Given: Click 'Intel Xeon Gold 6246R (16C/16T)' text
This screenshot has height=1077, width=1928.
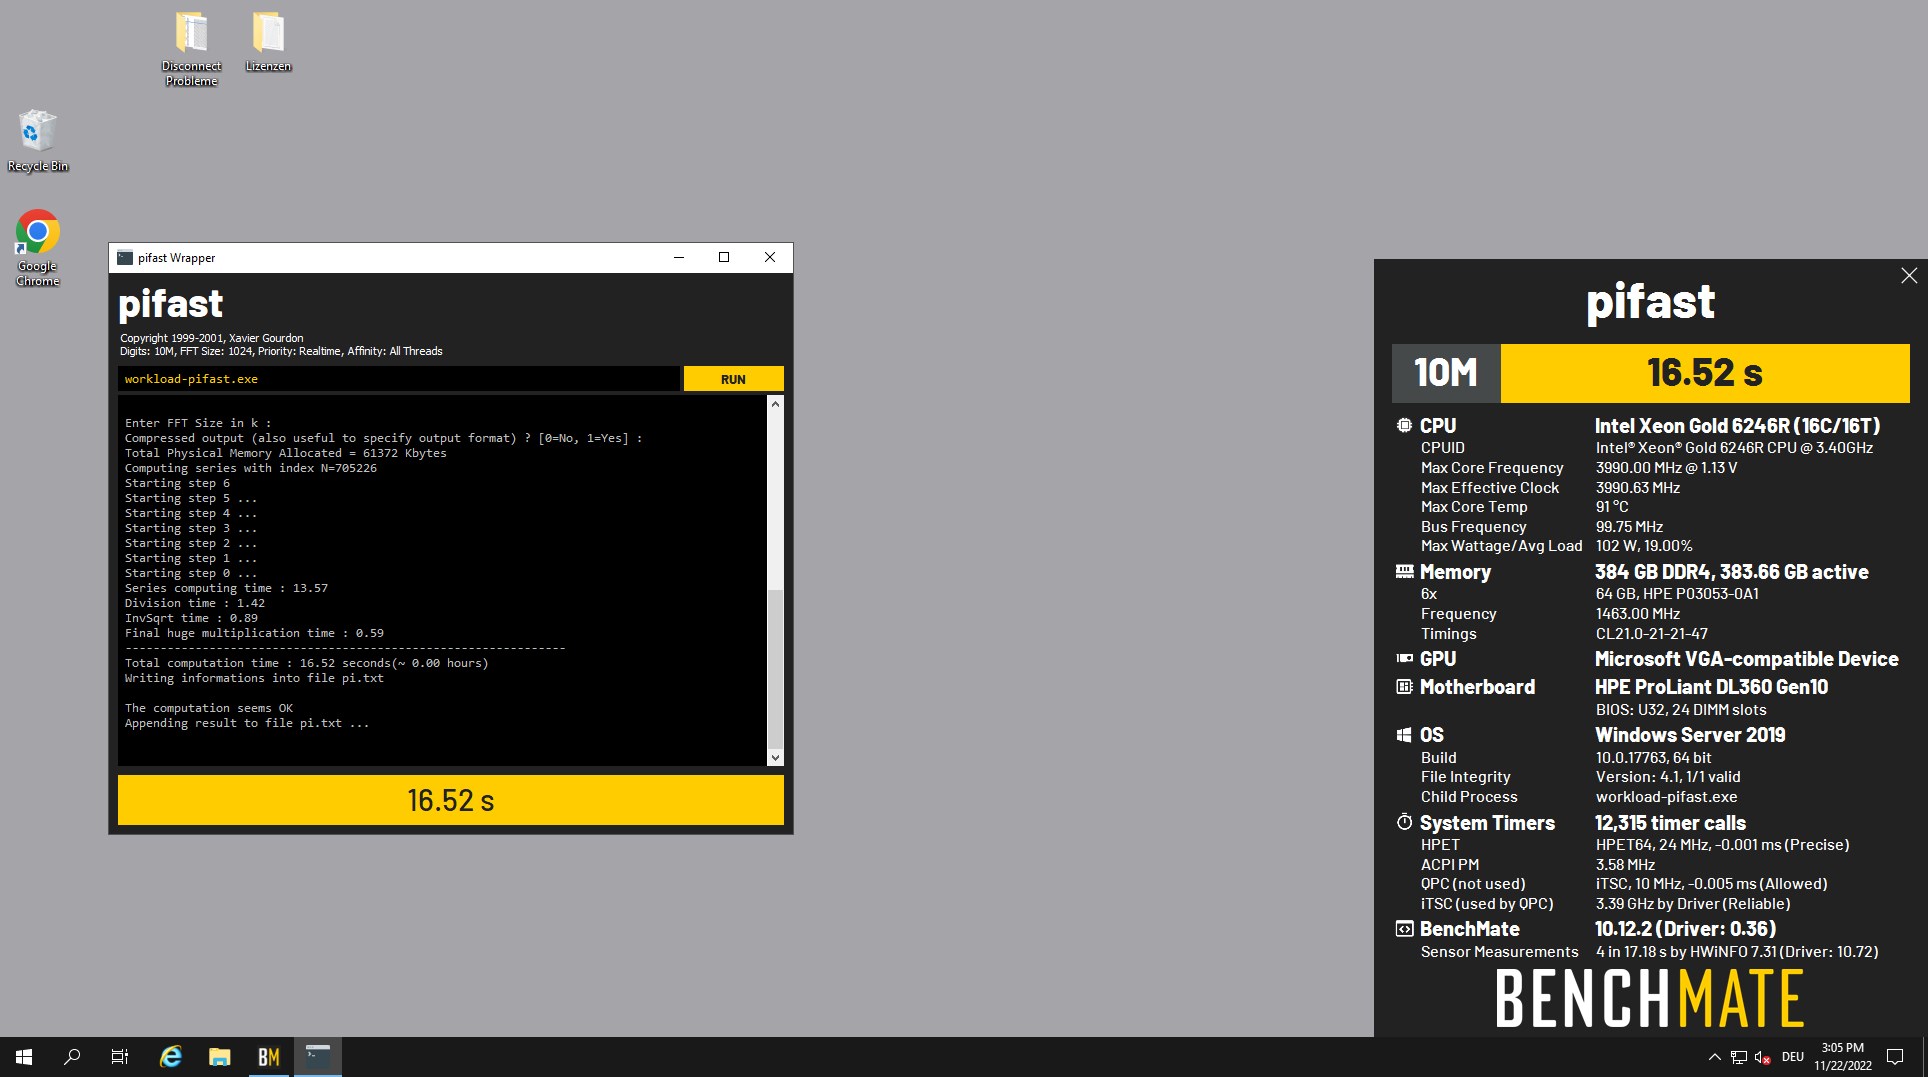Looking at the screenshot, I should (1737, 426).
